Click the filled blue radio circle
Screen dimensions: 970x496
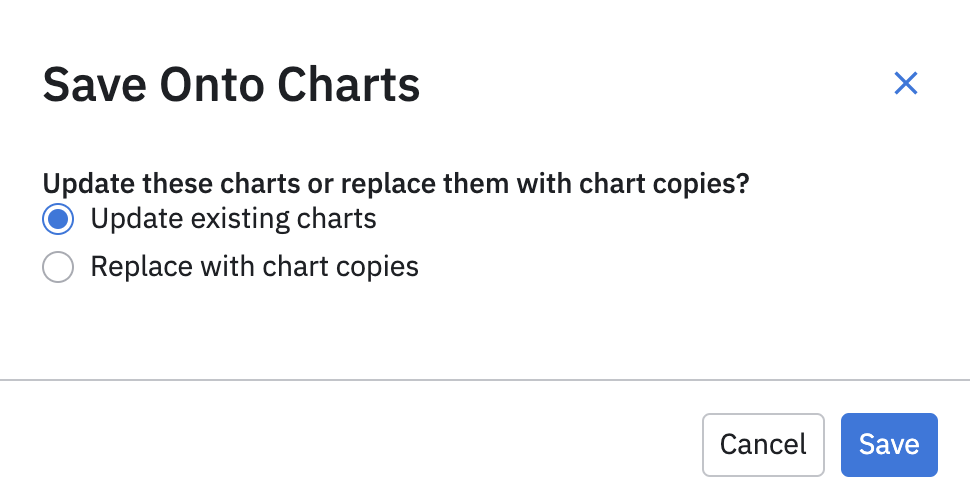coord(58,218)
